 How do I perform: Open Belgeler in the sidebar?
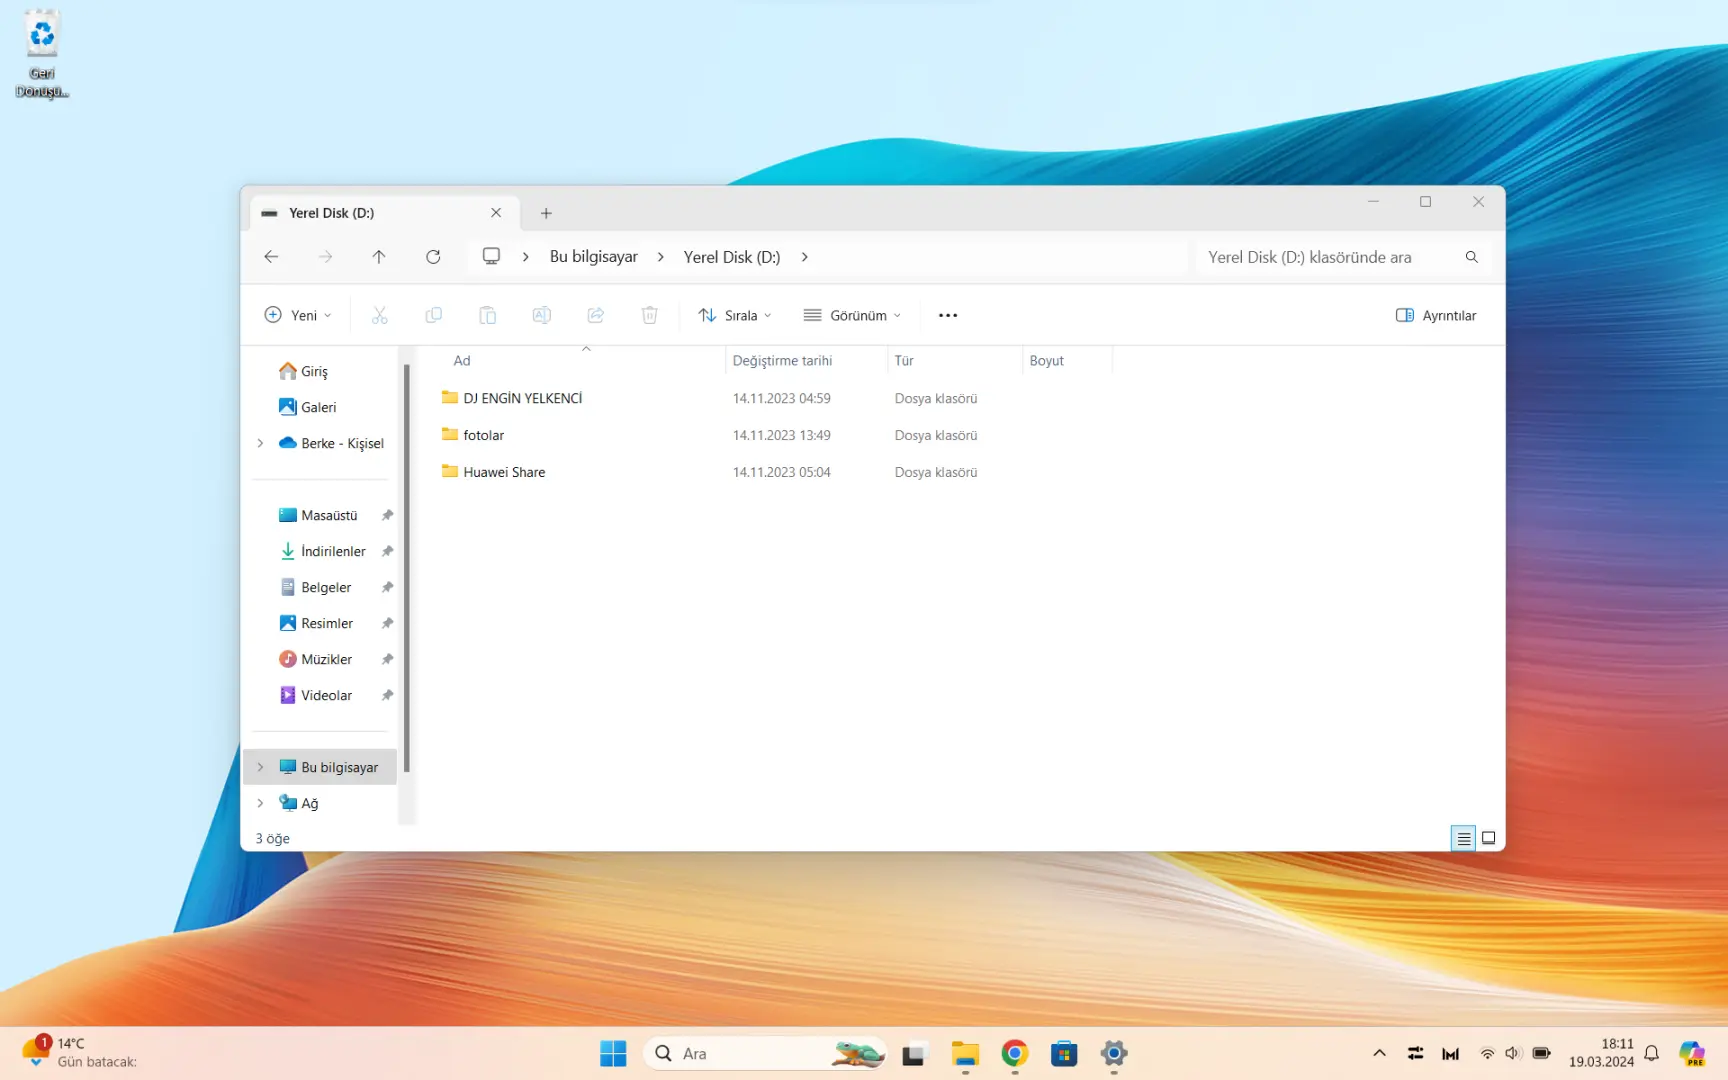click(327, 587)
